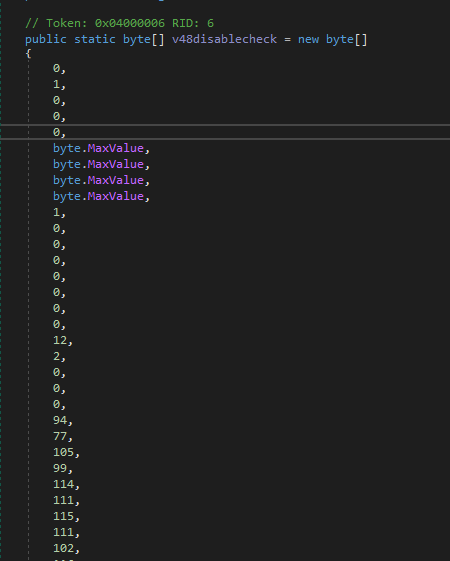Select the v48disablecheck field name
450x561 pixels.
[x=224, y=39]
